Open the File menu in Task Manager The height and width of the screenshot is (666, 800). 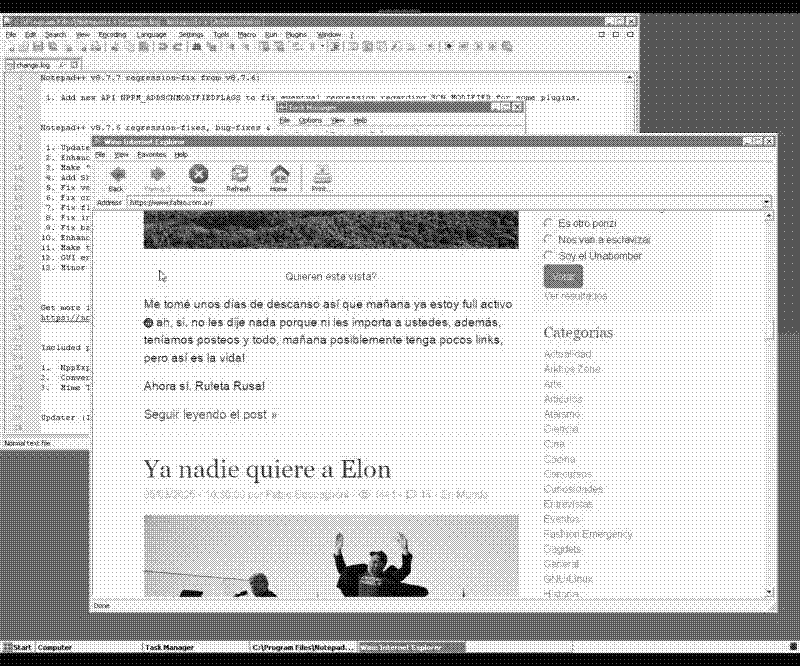coord(285,121)
